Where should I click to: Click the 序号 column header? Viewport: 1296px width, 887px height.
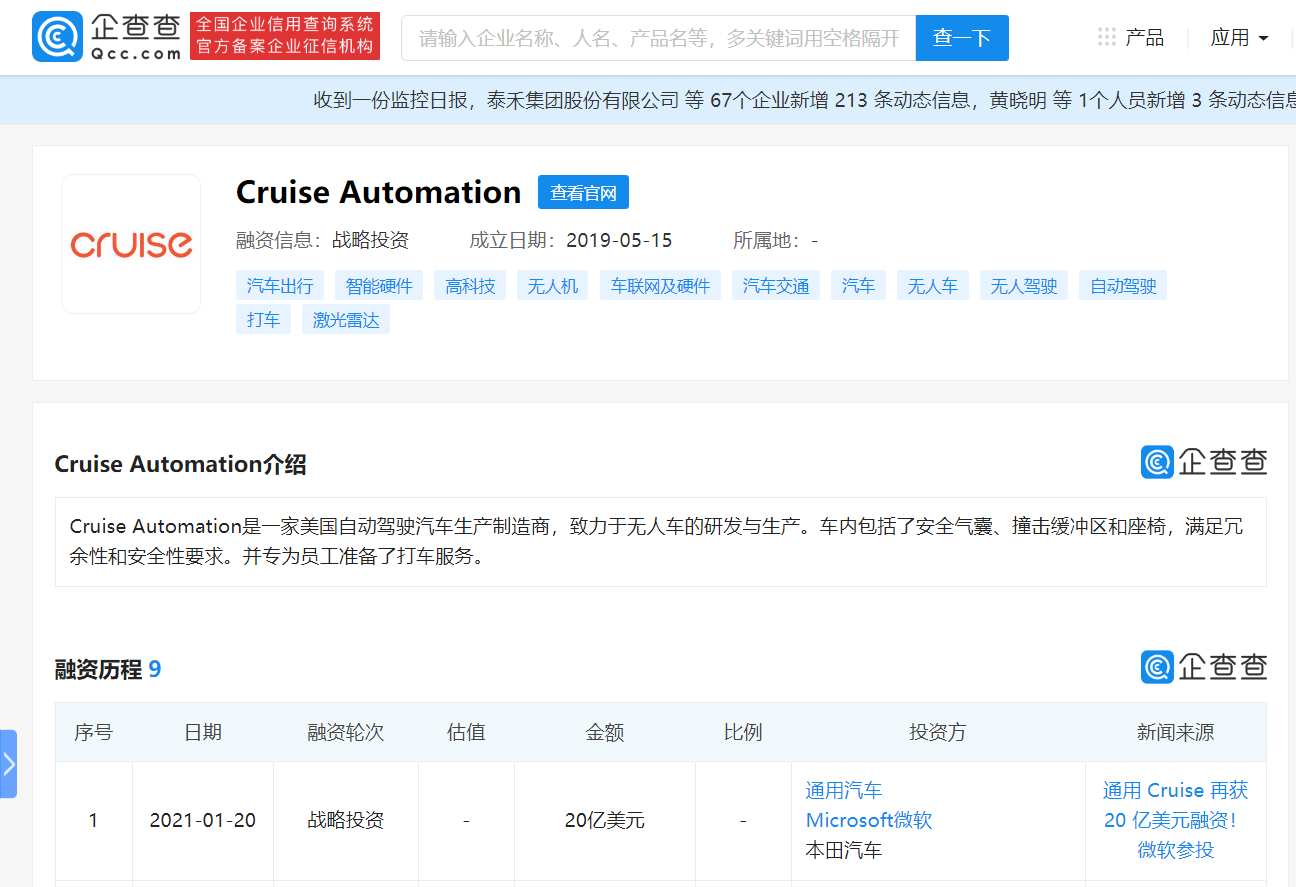coord(94,732)
